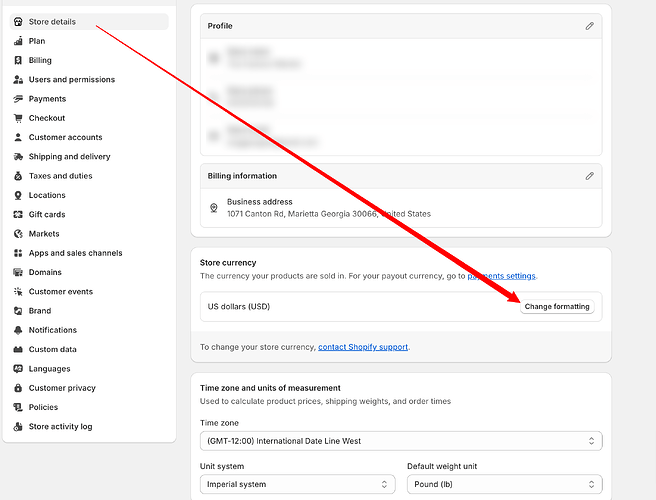Follow the contact Shopify support link
656x500 pixels.
(x=363, y=347)
